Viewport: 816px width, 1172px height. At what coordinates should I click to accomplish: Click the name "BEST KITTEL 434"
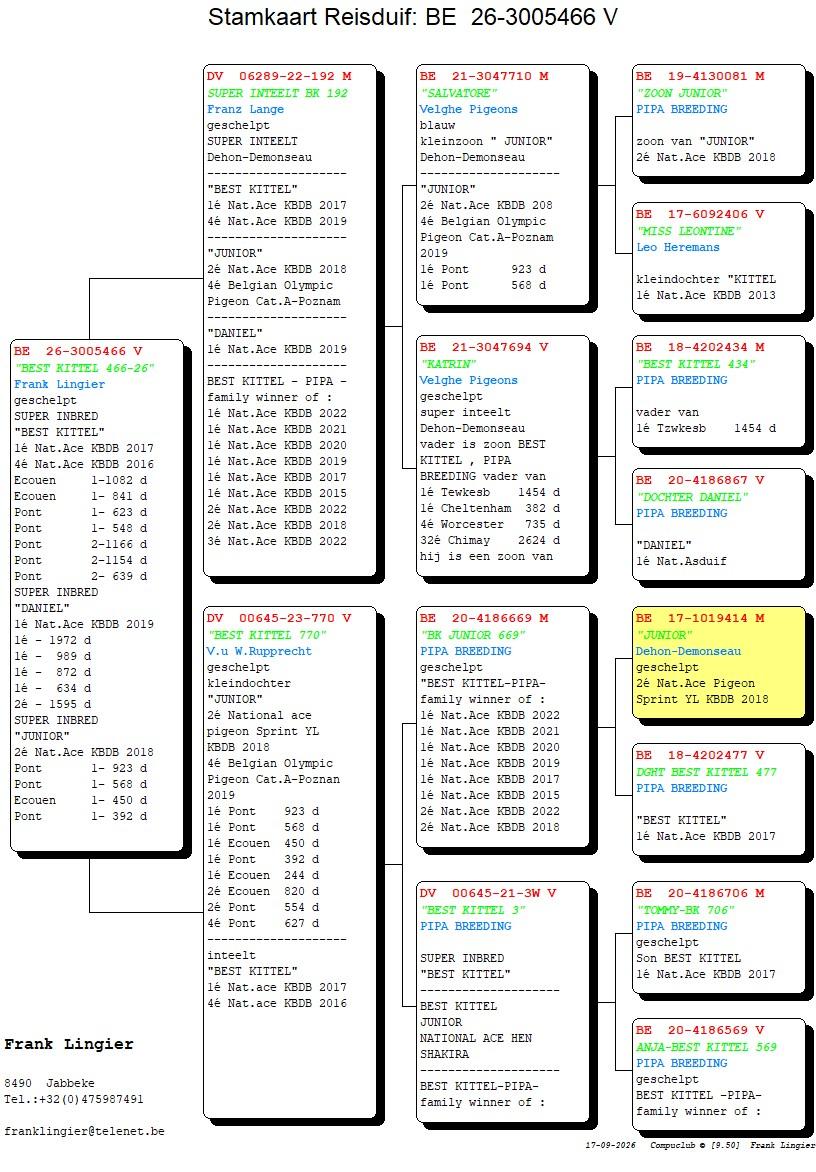pos(696,364)
